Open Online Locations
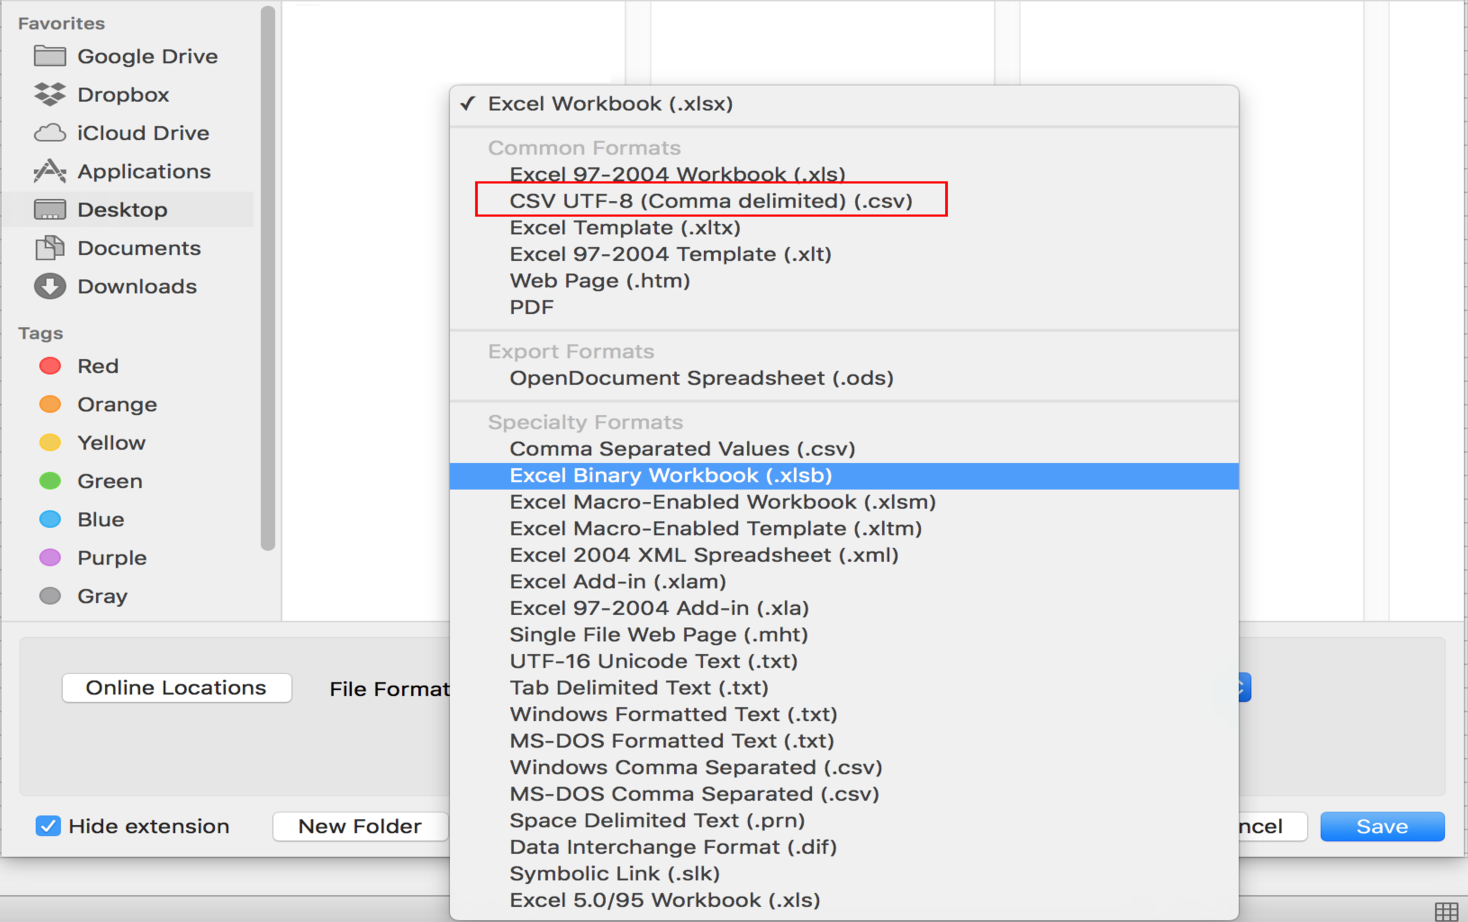 click(x=176, y=688)
